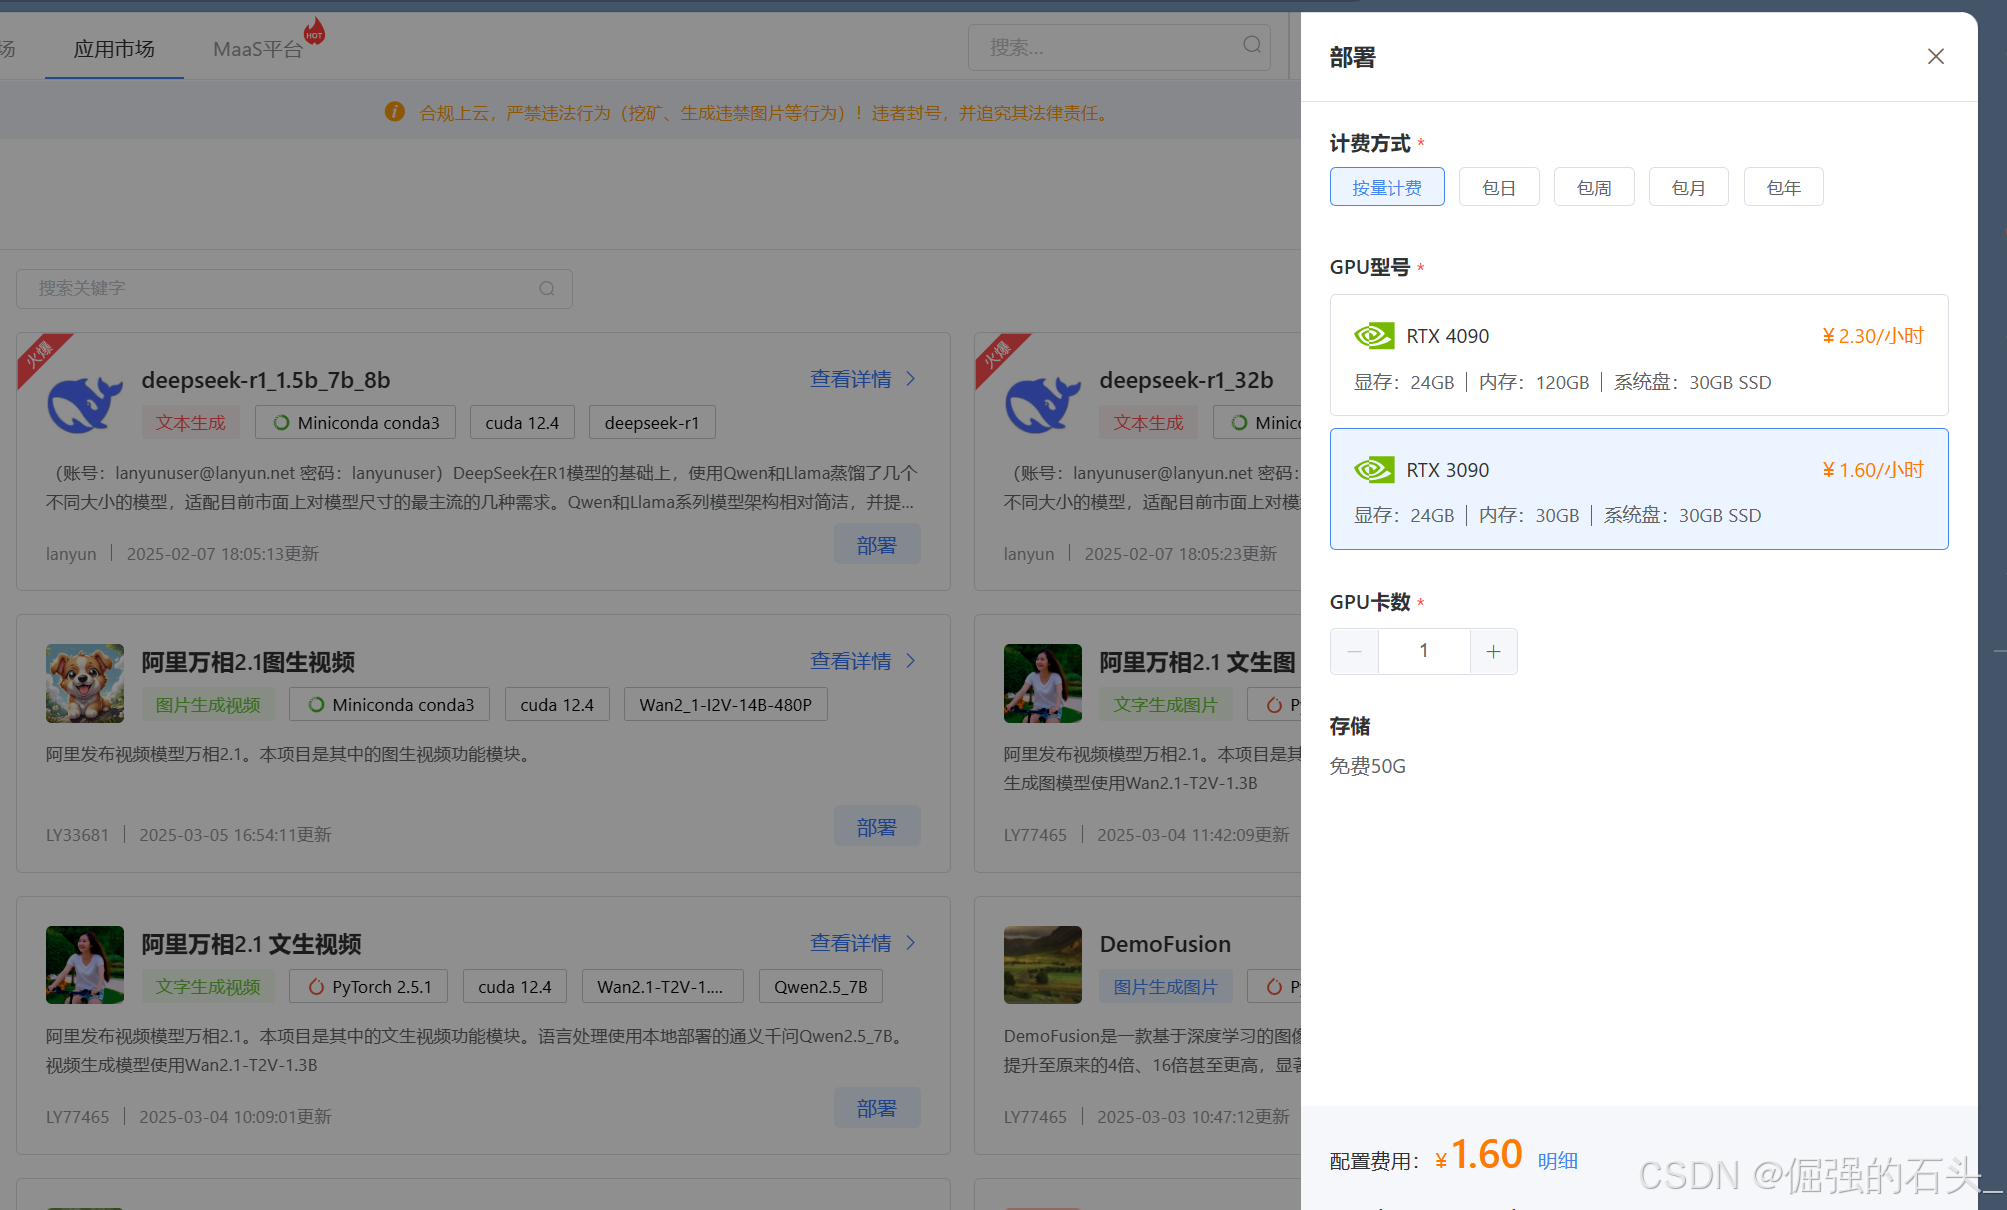Open MaaS平台 tab
Image resolution: width=2007 pixels, height=1210 pixels.
point(257,49)
